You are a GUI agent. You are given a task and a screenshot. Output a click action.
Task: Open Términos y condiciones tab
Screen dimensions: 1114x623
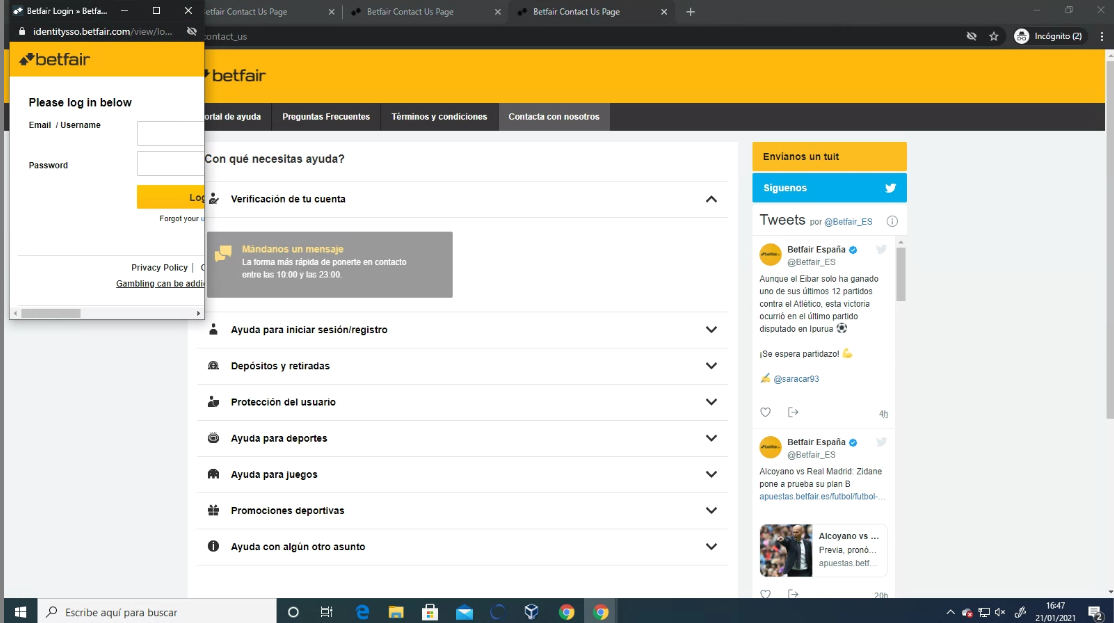[439, 117]
